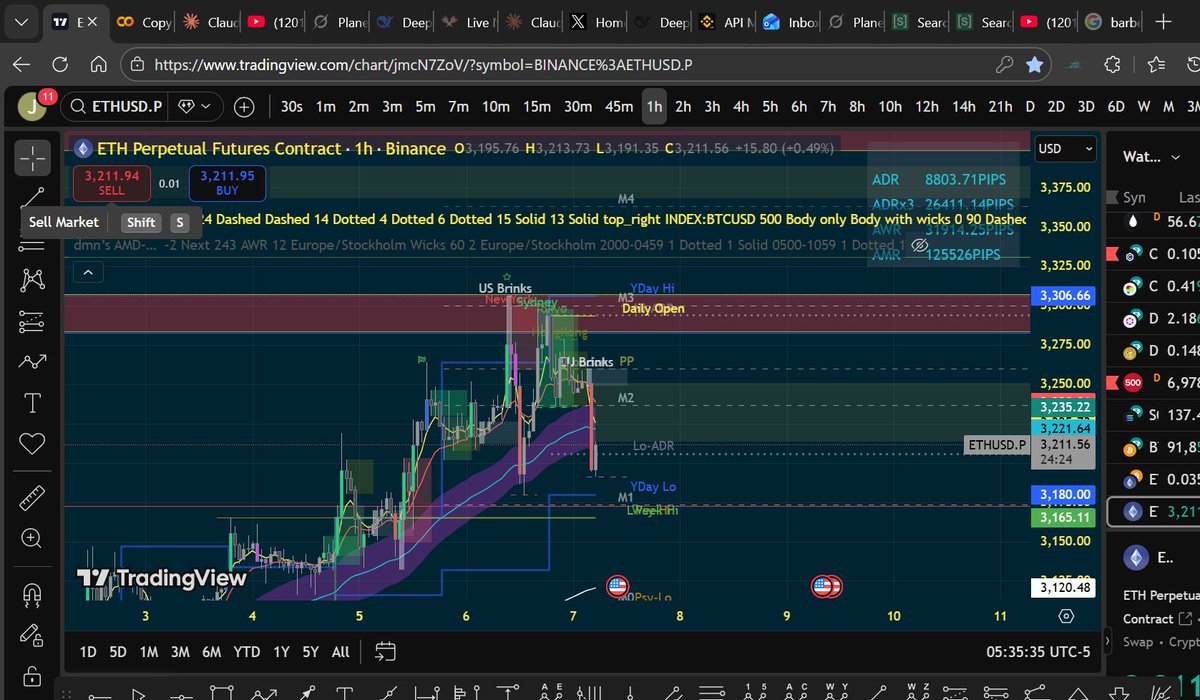Select the 3,306.66 red price label
Screen dimensions: 1200x700
click(x=1064, y=295)
